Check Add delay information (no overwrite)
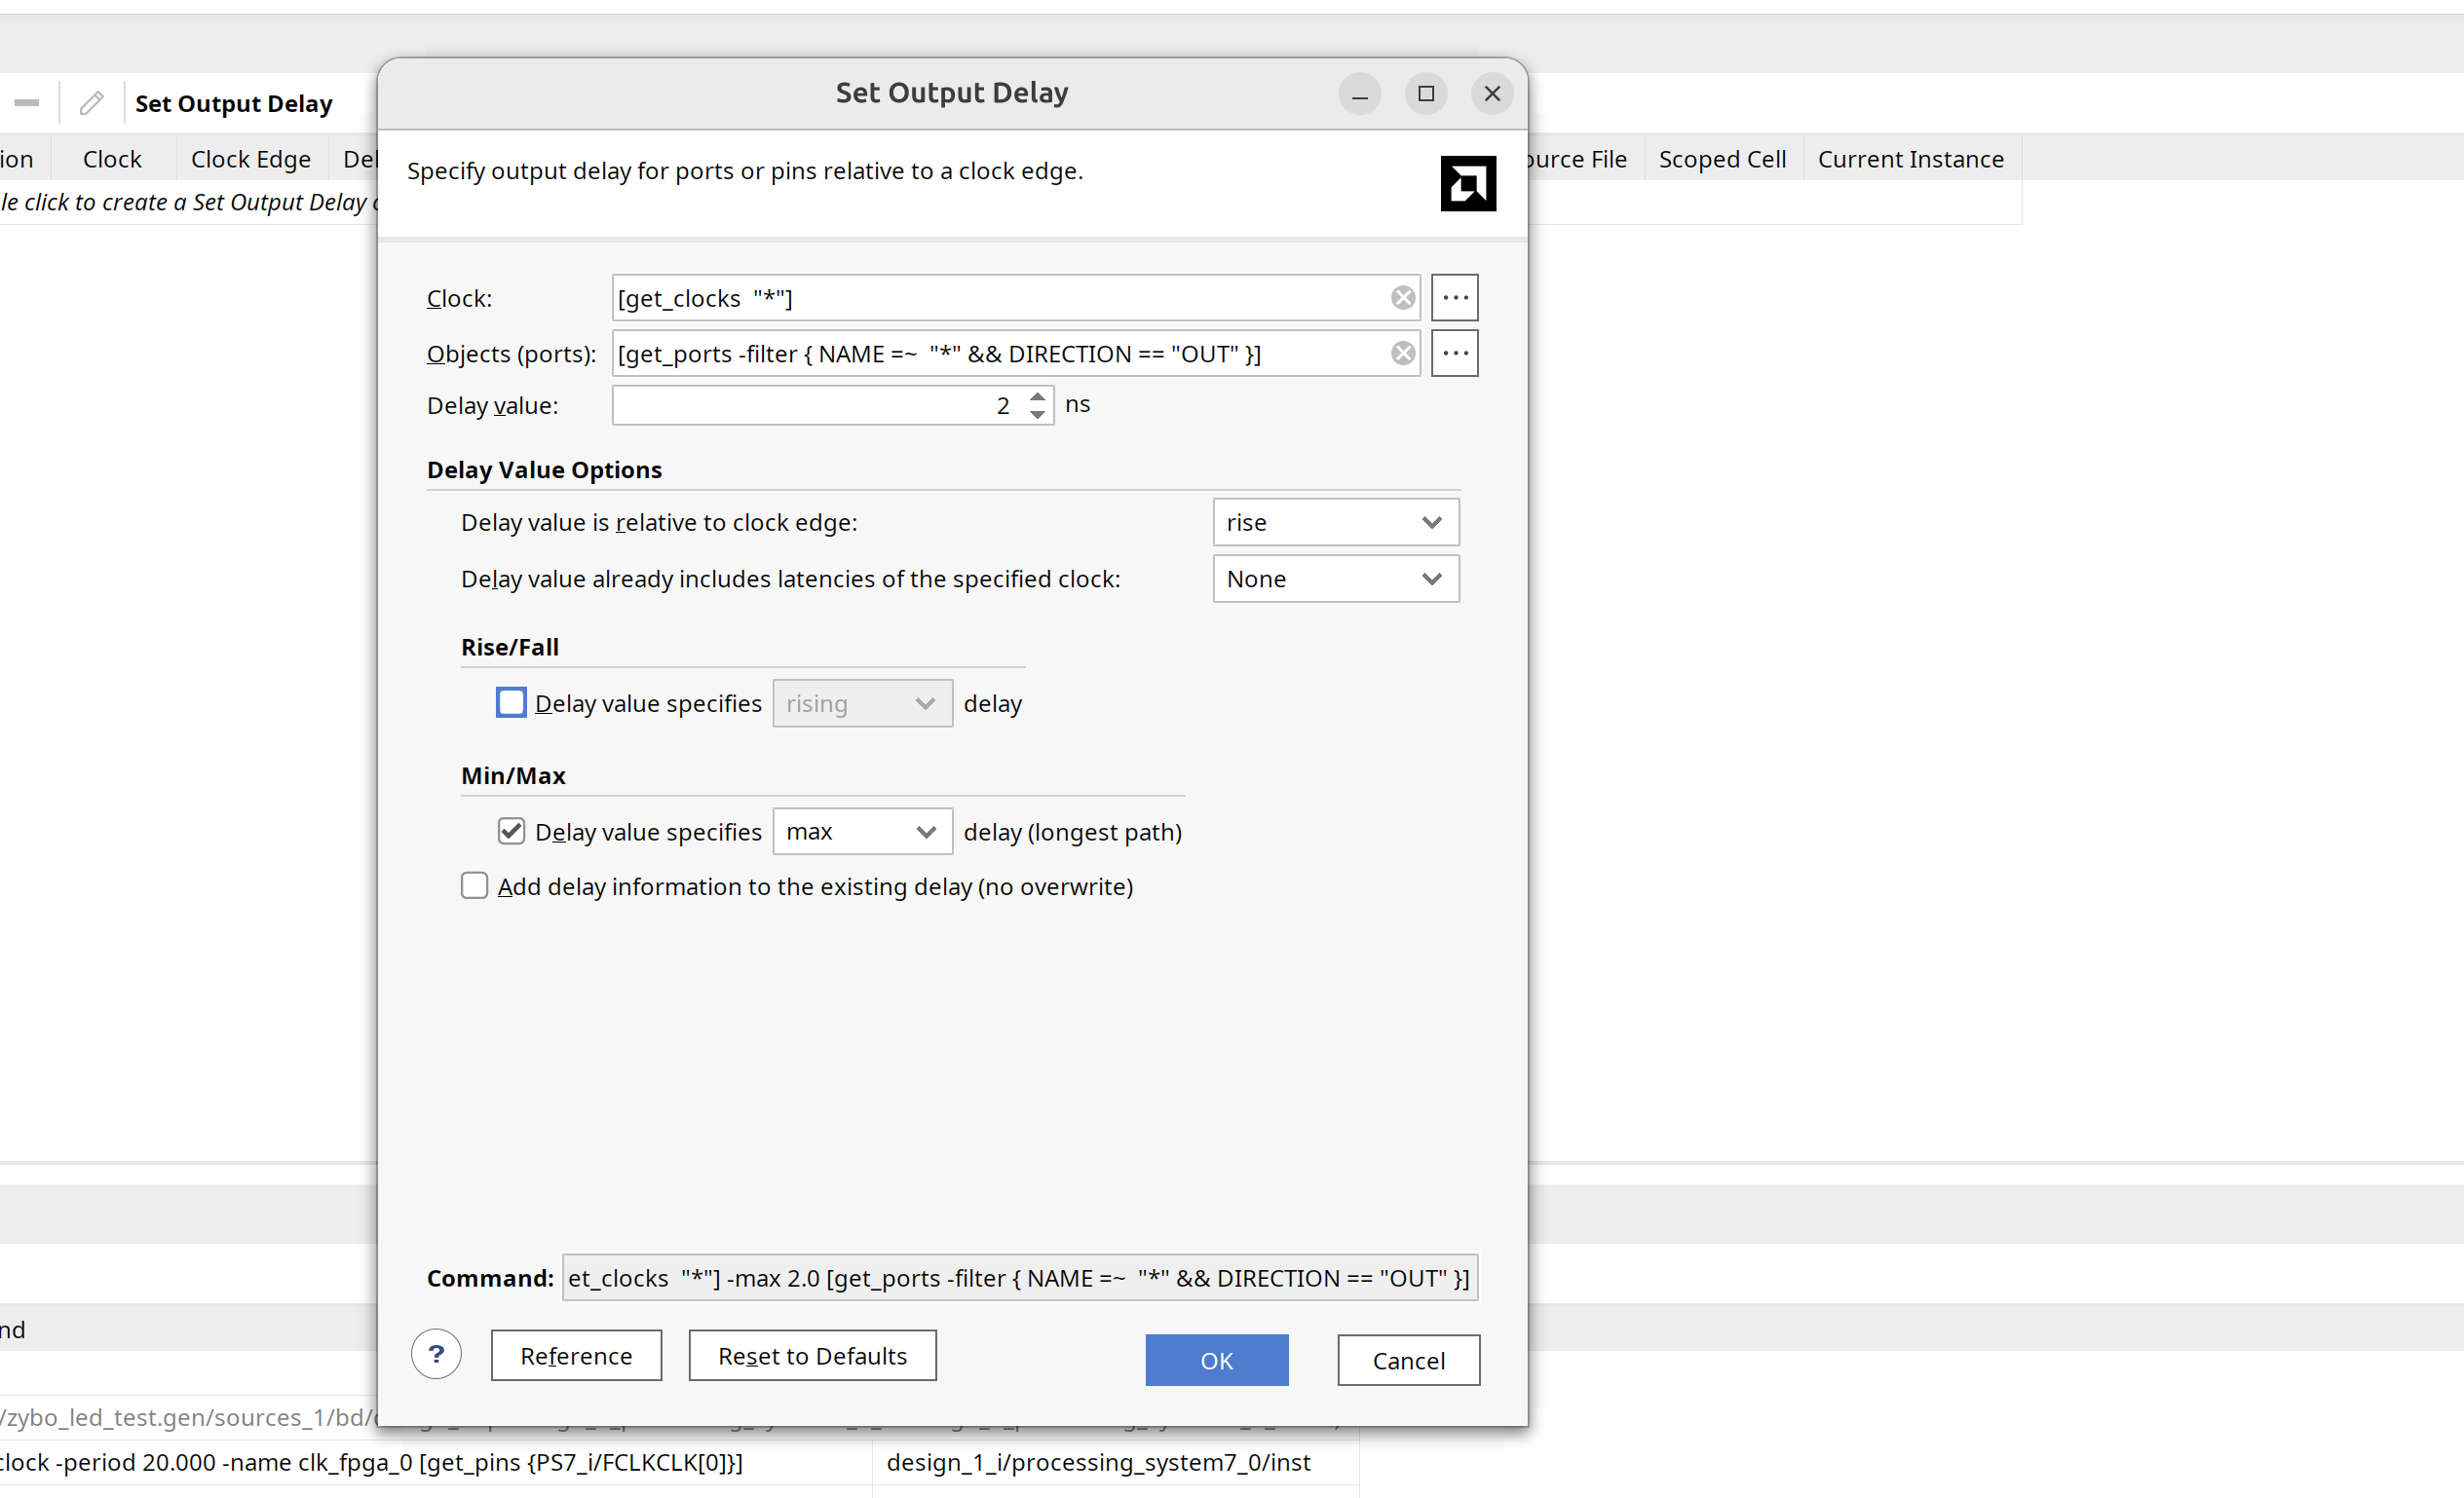This screenshot has width=2464, height=1498. (x=474, y=886)
